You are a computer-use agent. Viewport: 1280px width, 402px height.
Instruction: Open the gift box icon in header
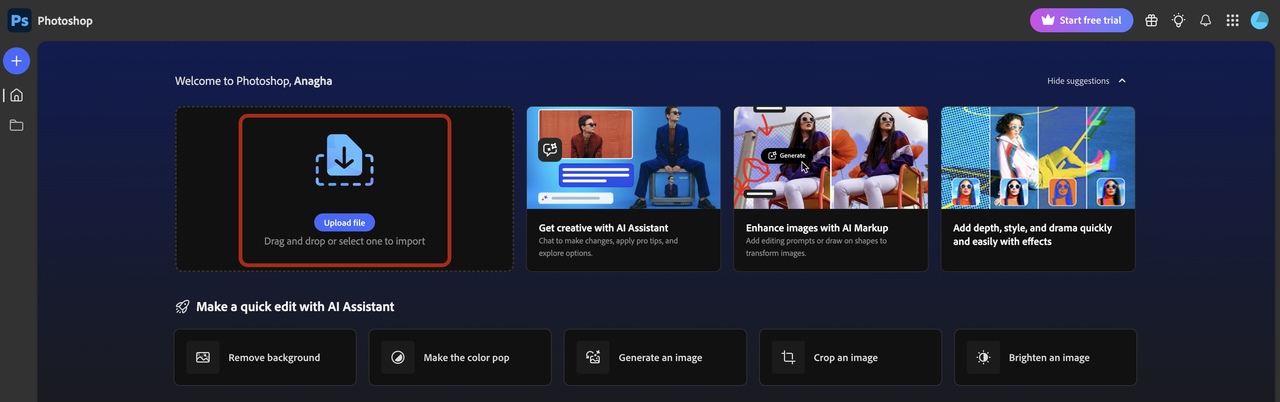(1151, 20)
